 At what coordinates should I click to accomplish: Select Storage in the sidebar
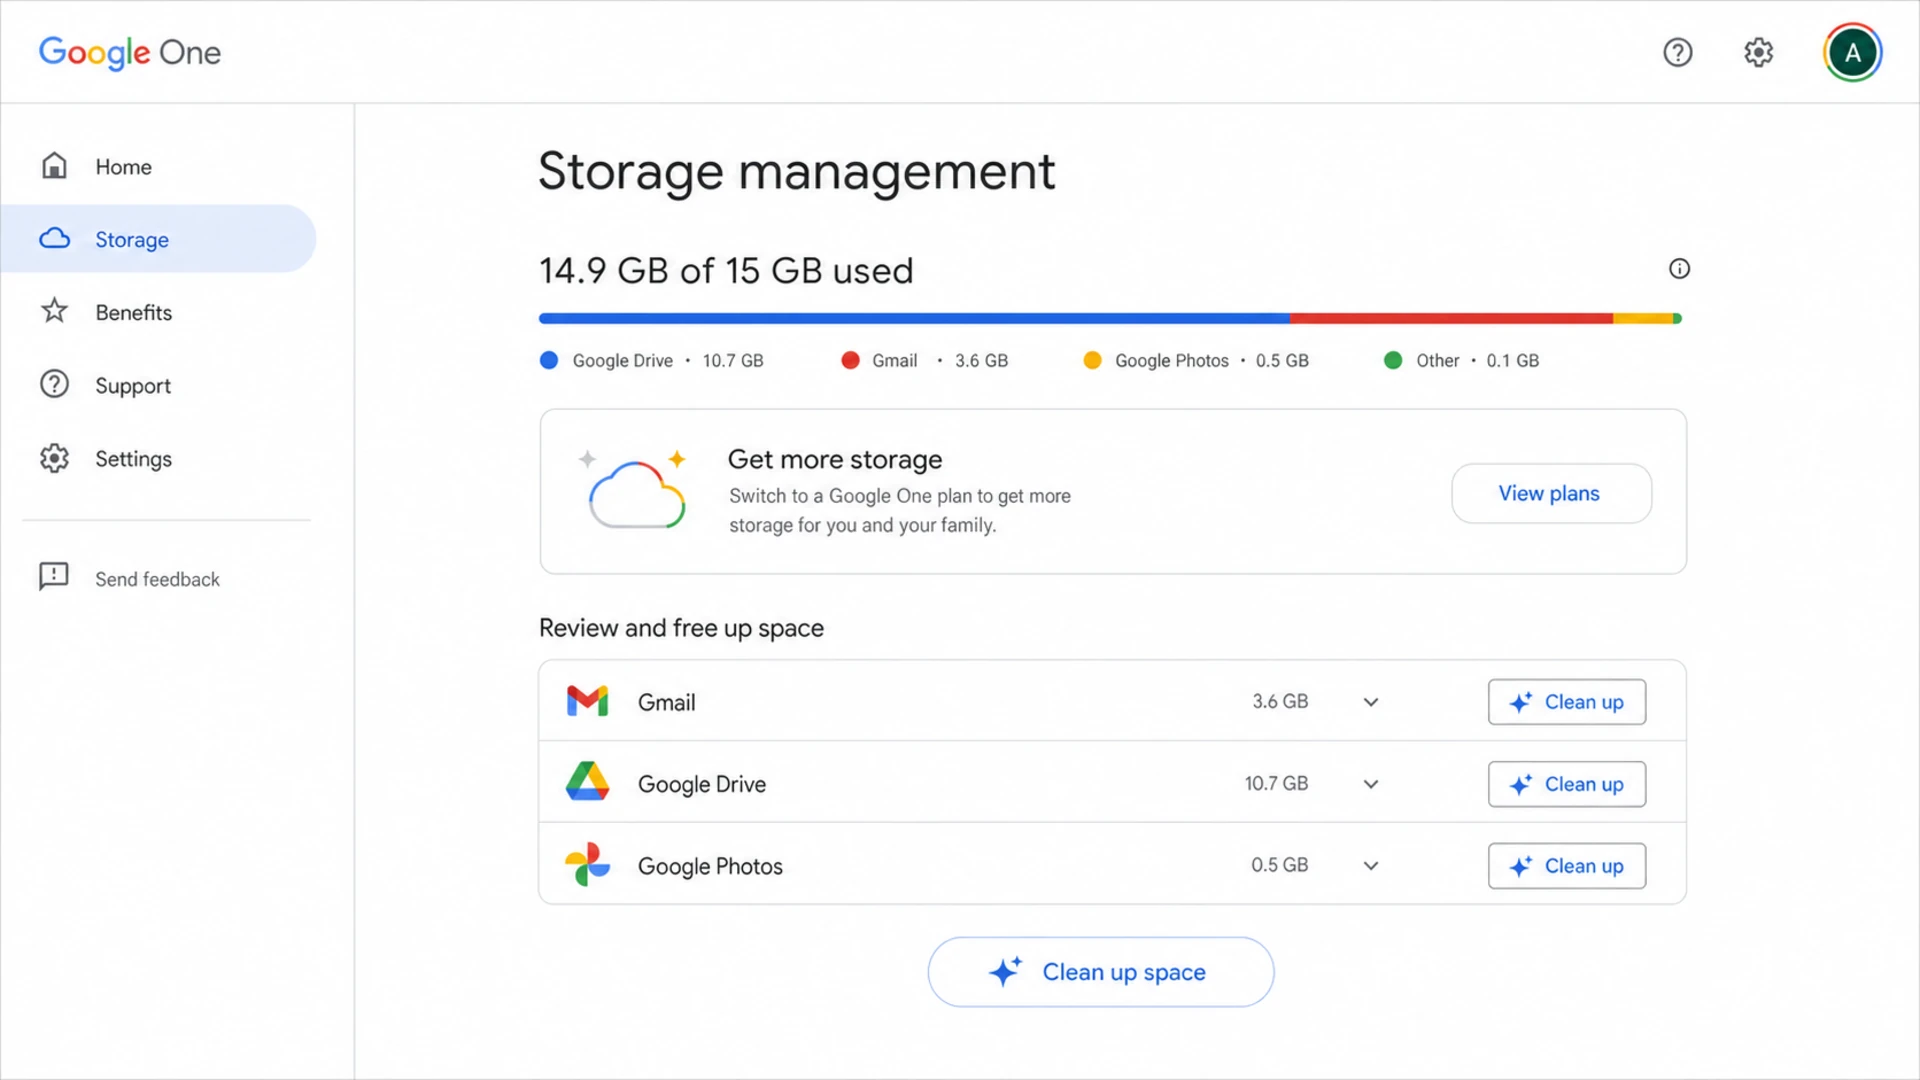point(158,239)
